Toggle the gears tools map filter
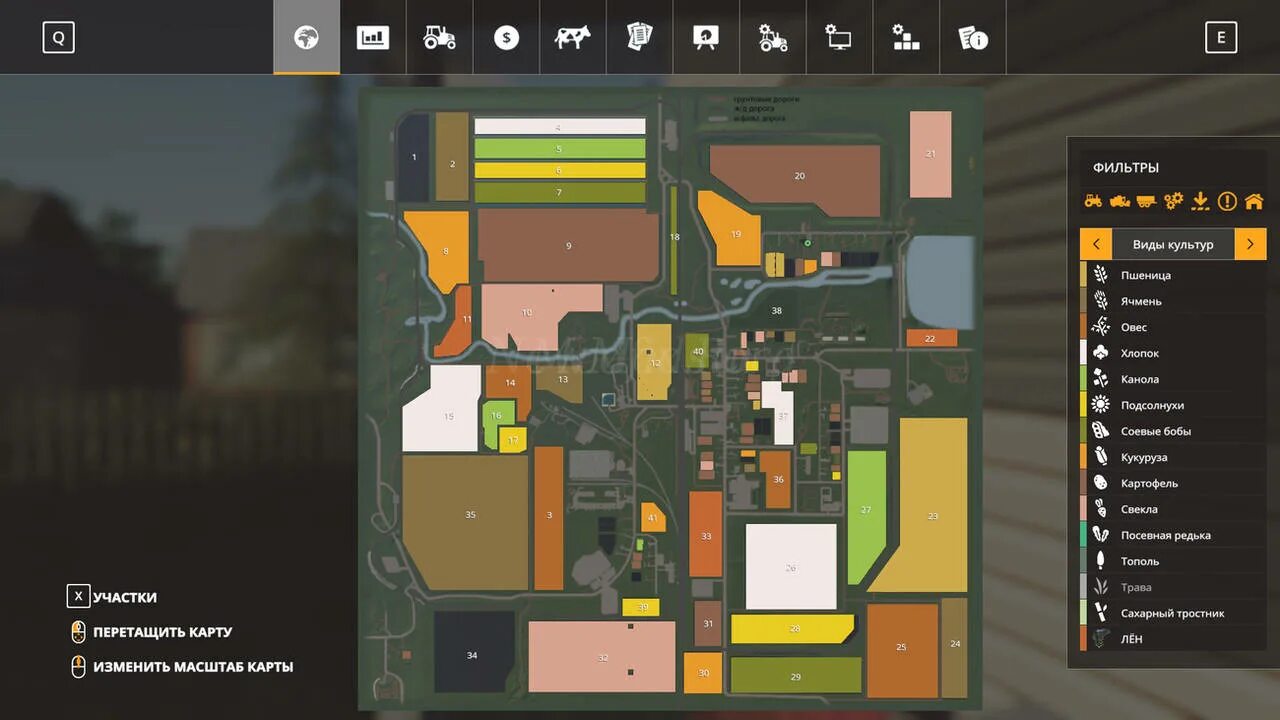1280x720 pixels. tap(1173, 201)
